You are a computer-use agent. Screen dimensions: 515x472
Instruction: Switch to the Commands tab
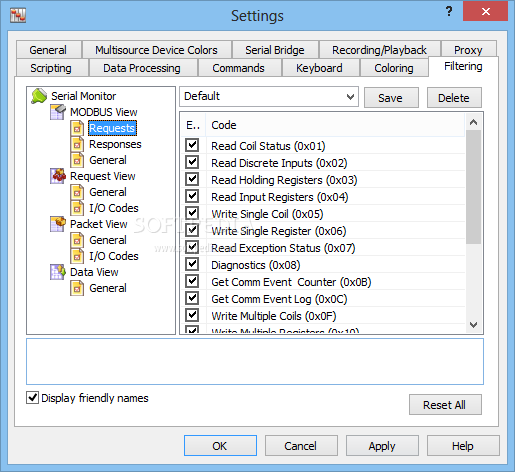239,68
